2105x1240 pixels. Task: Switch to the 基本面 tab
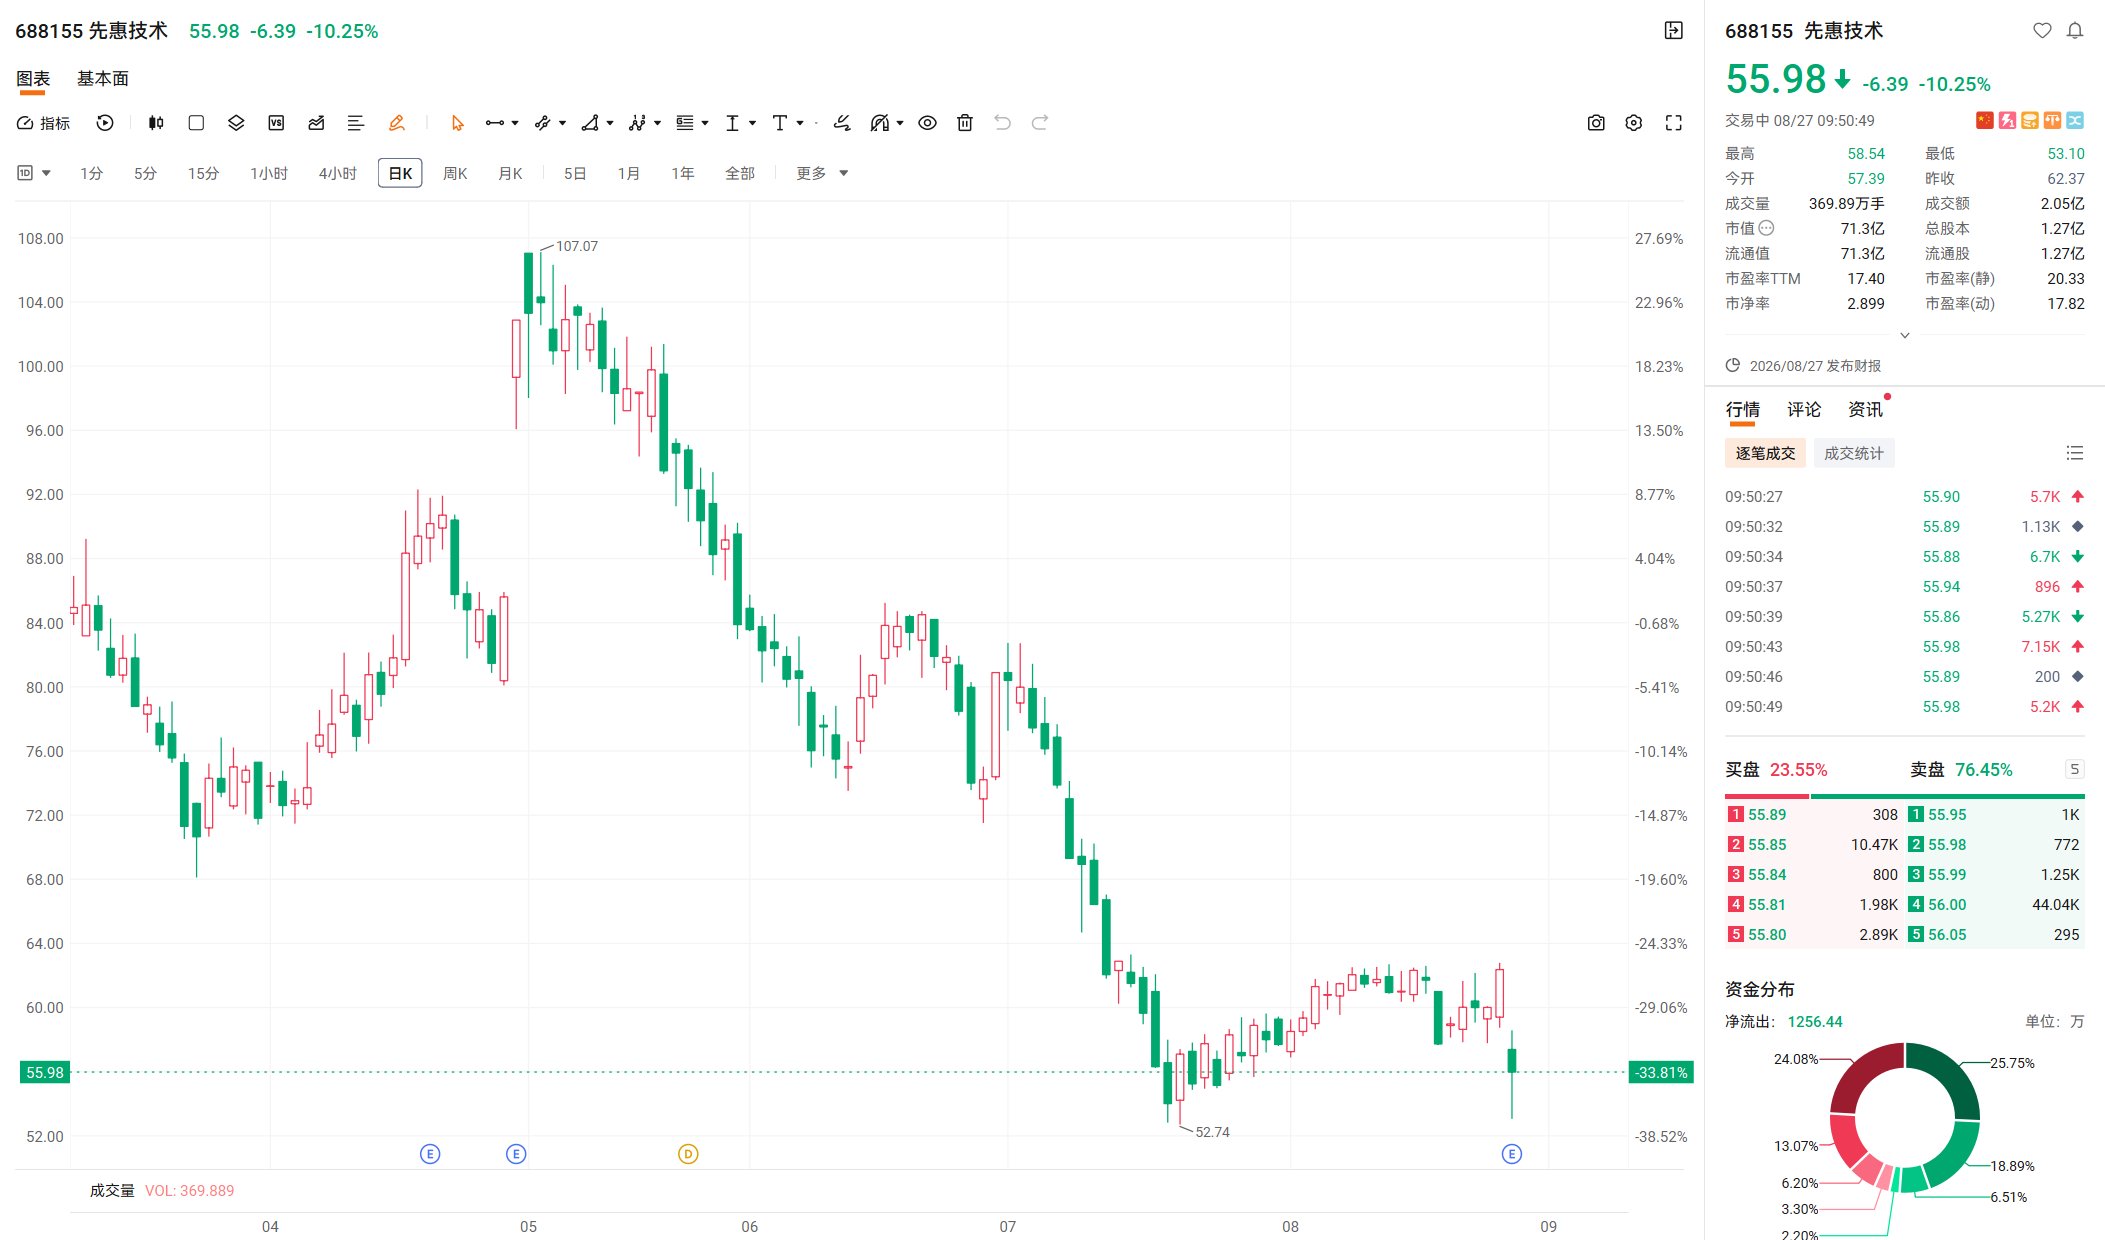click(x=103, y=78)
